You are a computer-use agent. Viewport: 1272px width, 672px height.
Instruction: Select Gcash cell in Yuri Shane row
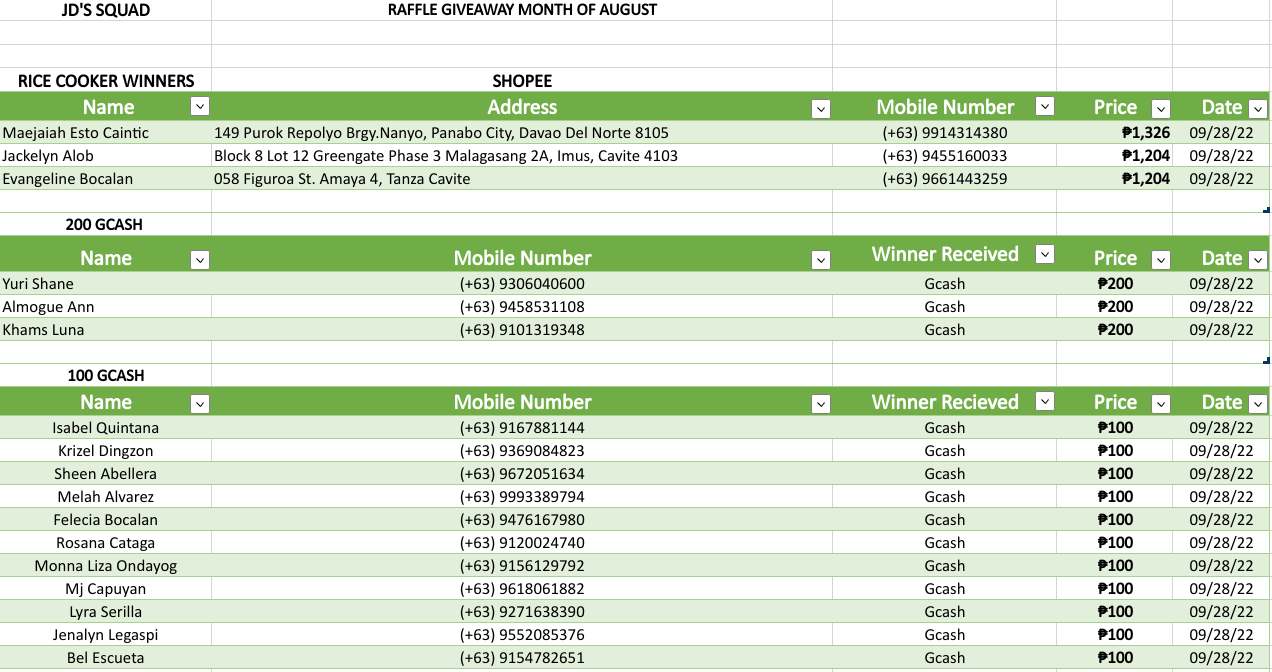coord(945,284)
